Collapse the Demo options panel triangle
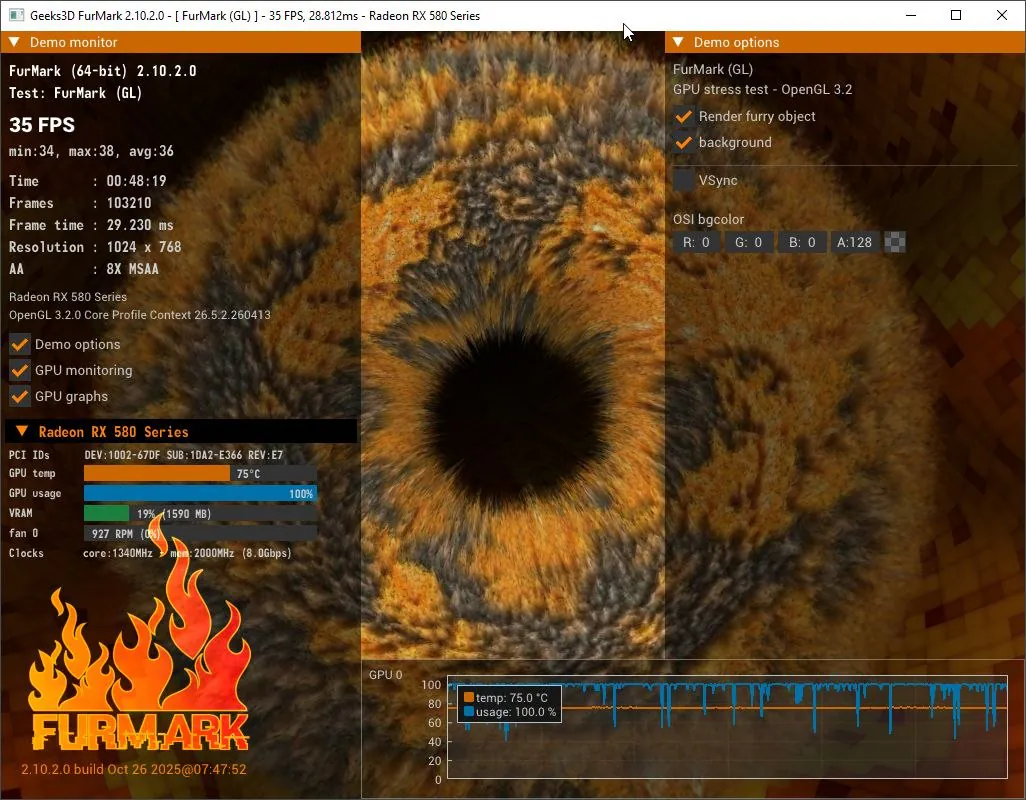The height and width of the screenshot is (800, 1026). click(x=679, y=42)
